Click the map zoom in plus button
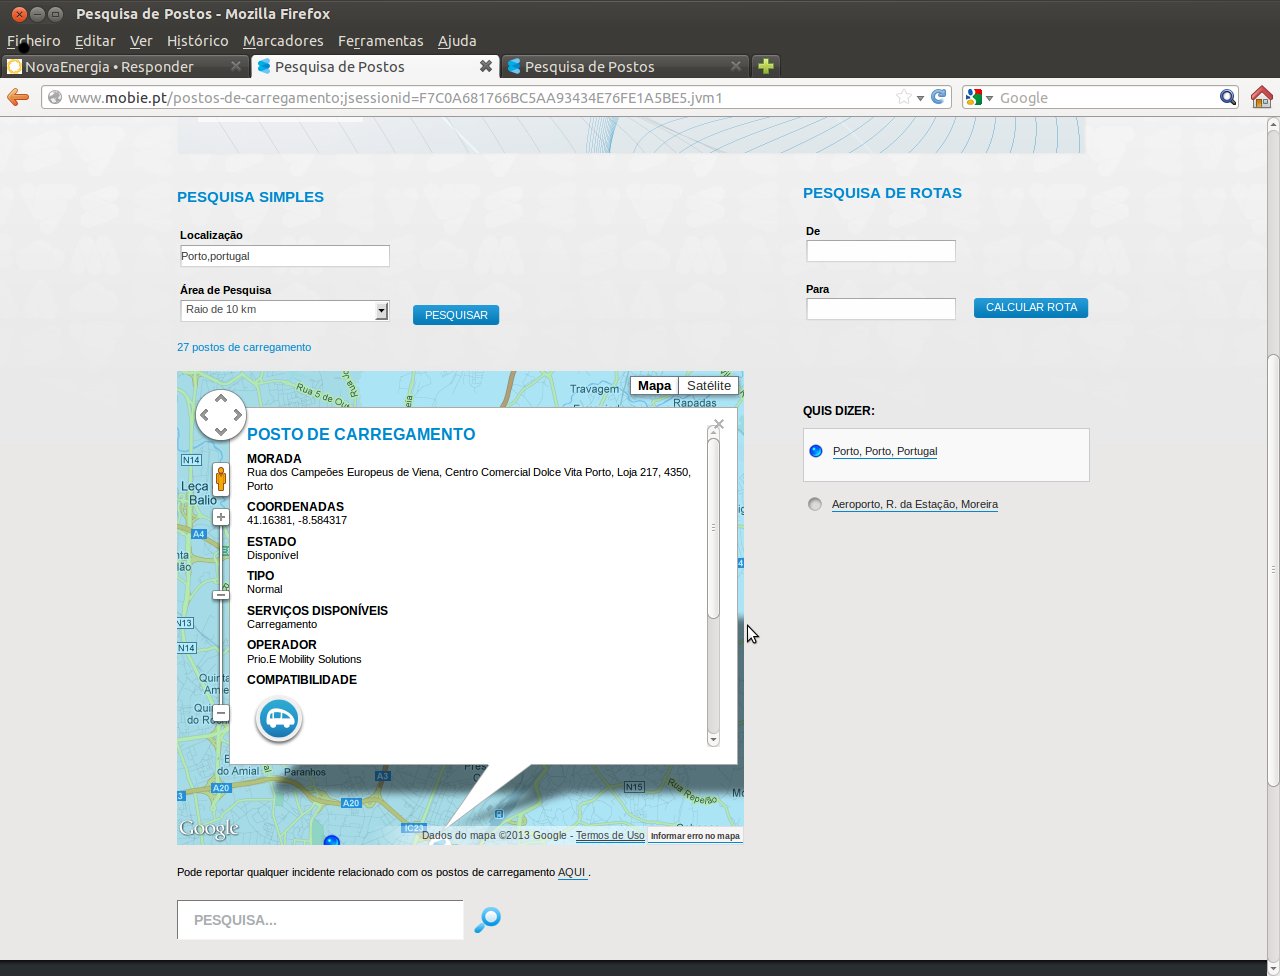Viewport: 1280px width, 976px height. pos(221,517)
